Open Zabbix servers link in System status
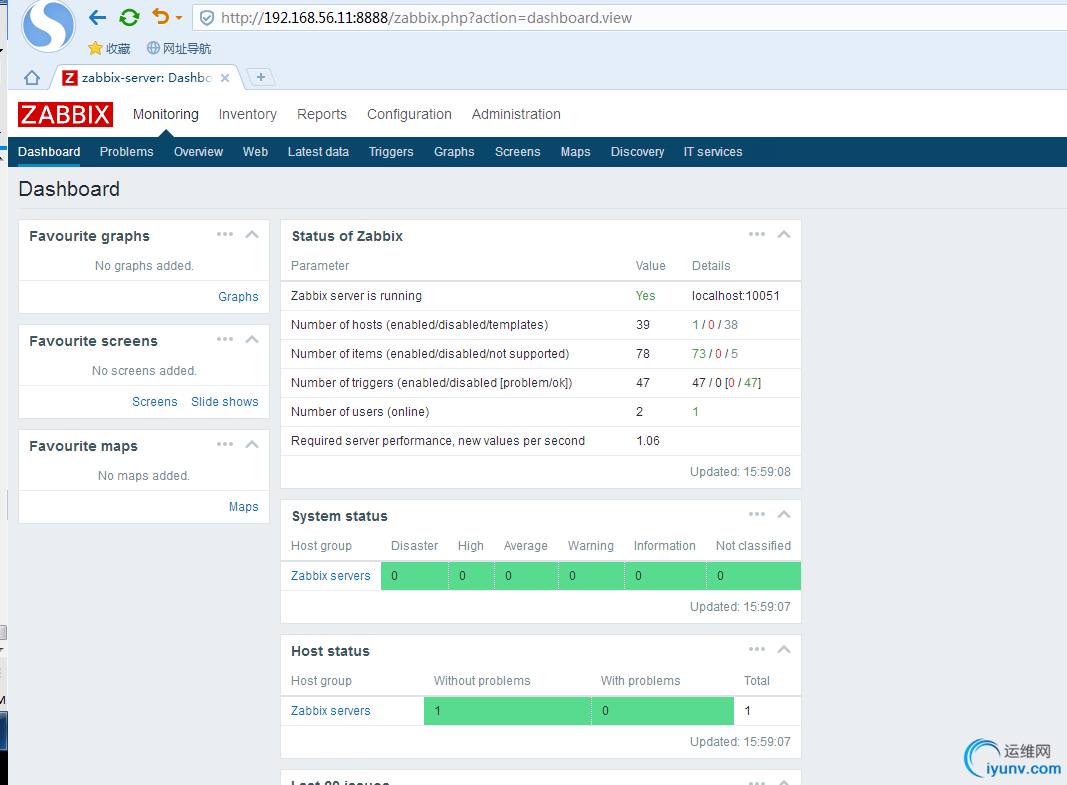 [331, 575]
